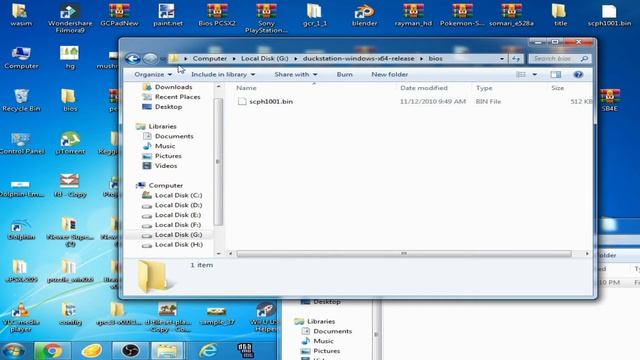Screen dimensions: 640x360
Task: Launch the blender desktop shortcut
Action: pos(364,15)
